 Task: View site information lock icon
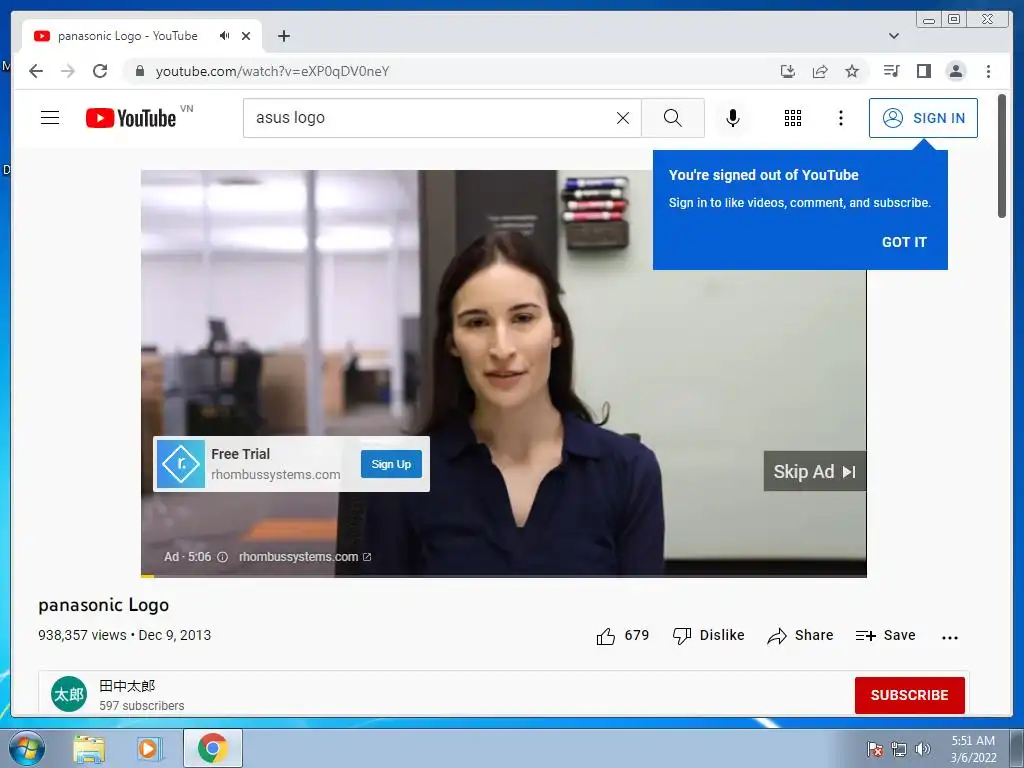[139, 71]
